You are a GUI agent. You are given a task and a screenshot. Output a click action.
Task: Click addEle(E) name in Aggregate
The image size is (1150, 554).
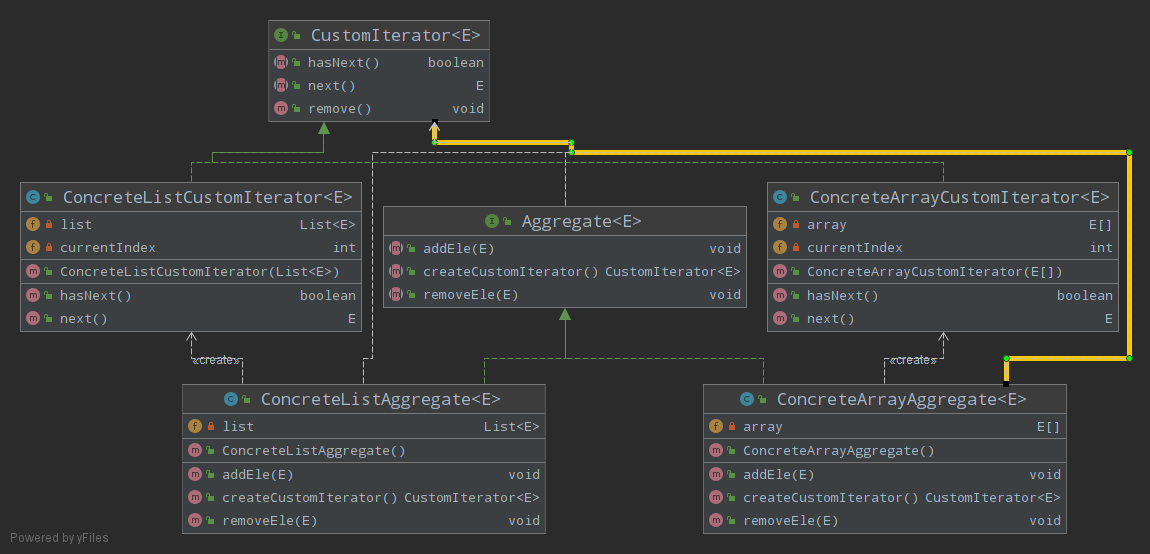point(458,249)
